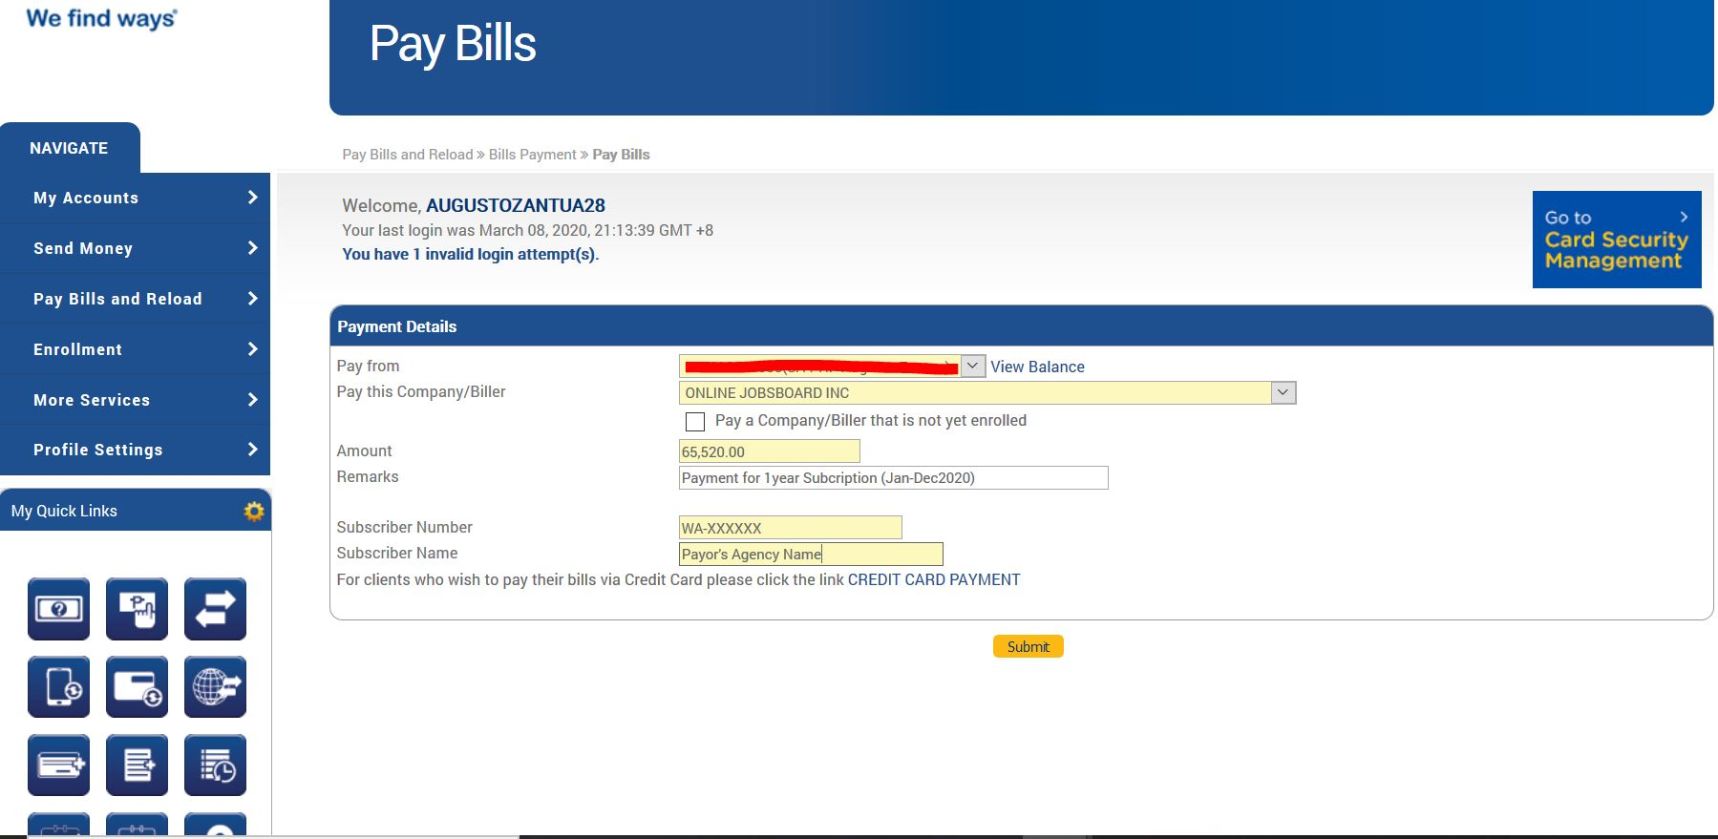Image resolution: width=1718 pixels, height=839 pixels.
Task: Open the balance inquiry quick link icon
Action: click(59, 608)
